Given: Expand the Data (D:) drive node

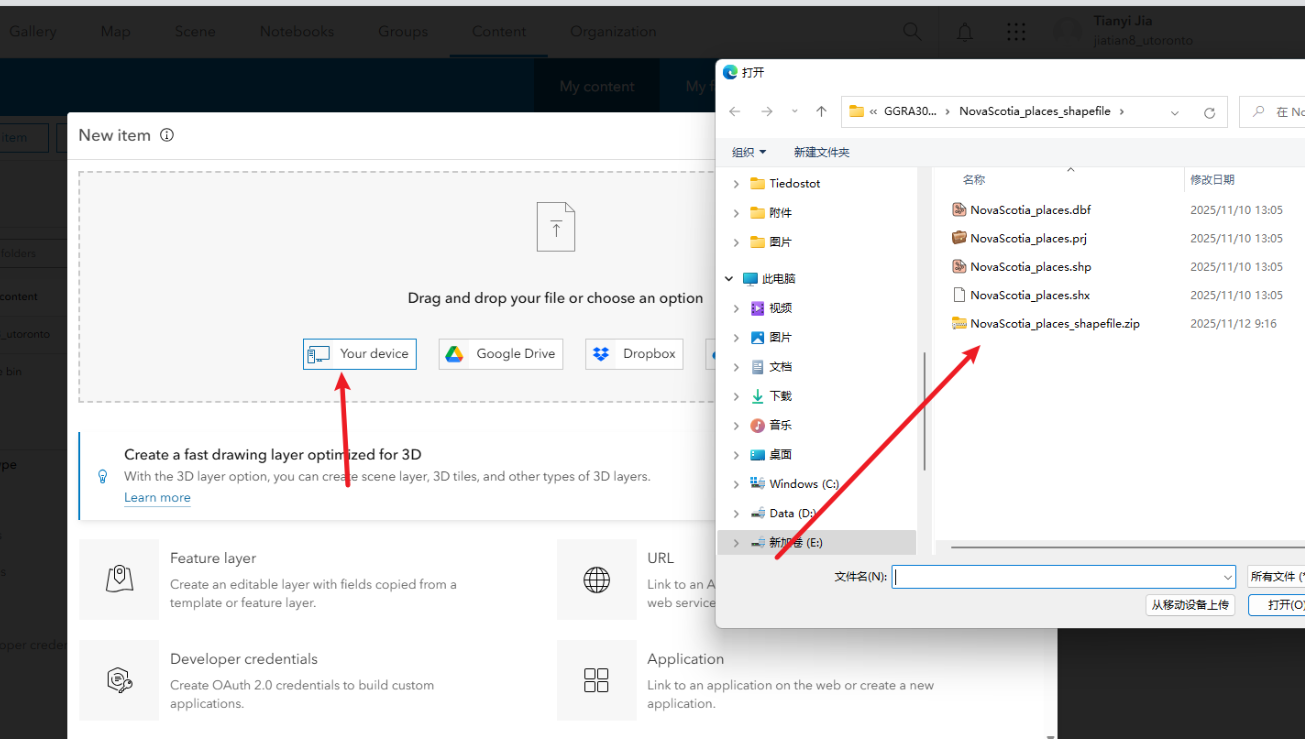Looking at the screenshot, I should click(737, 513).
